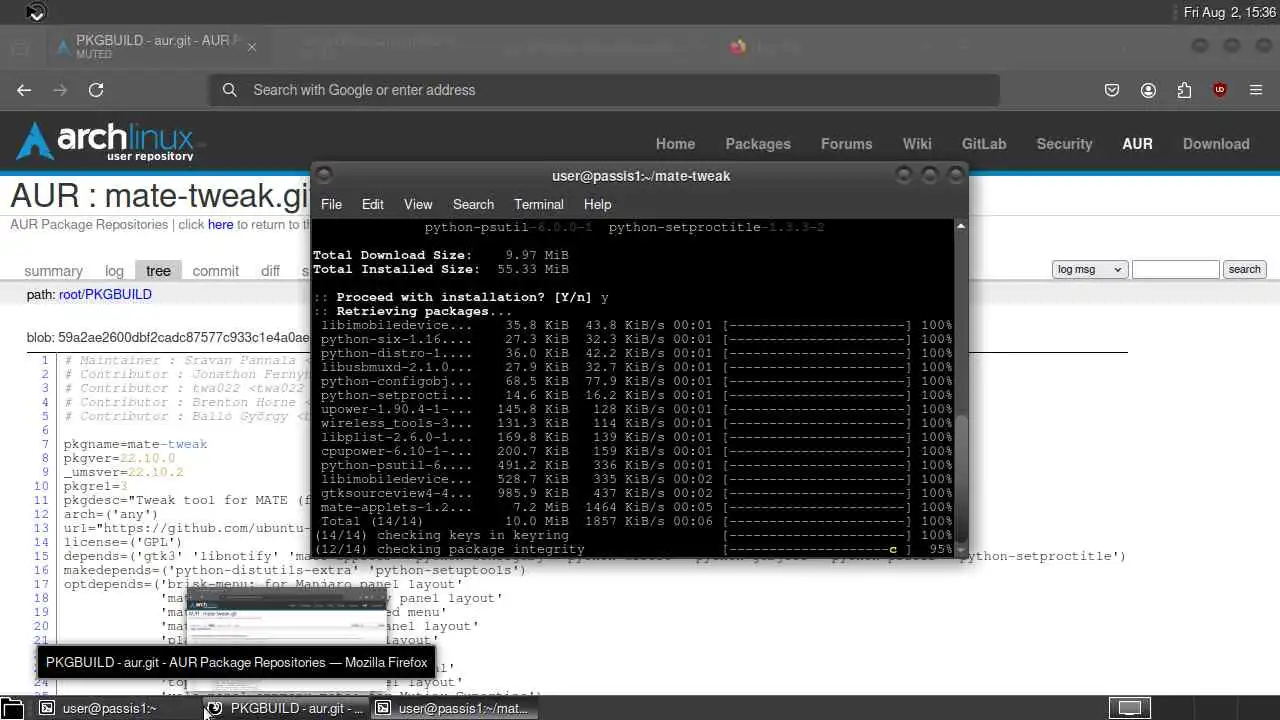Click the terminal scrollbar down arrow
The width and height of the screenshot is (1280, 720).
point(961,550)
